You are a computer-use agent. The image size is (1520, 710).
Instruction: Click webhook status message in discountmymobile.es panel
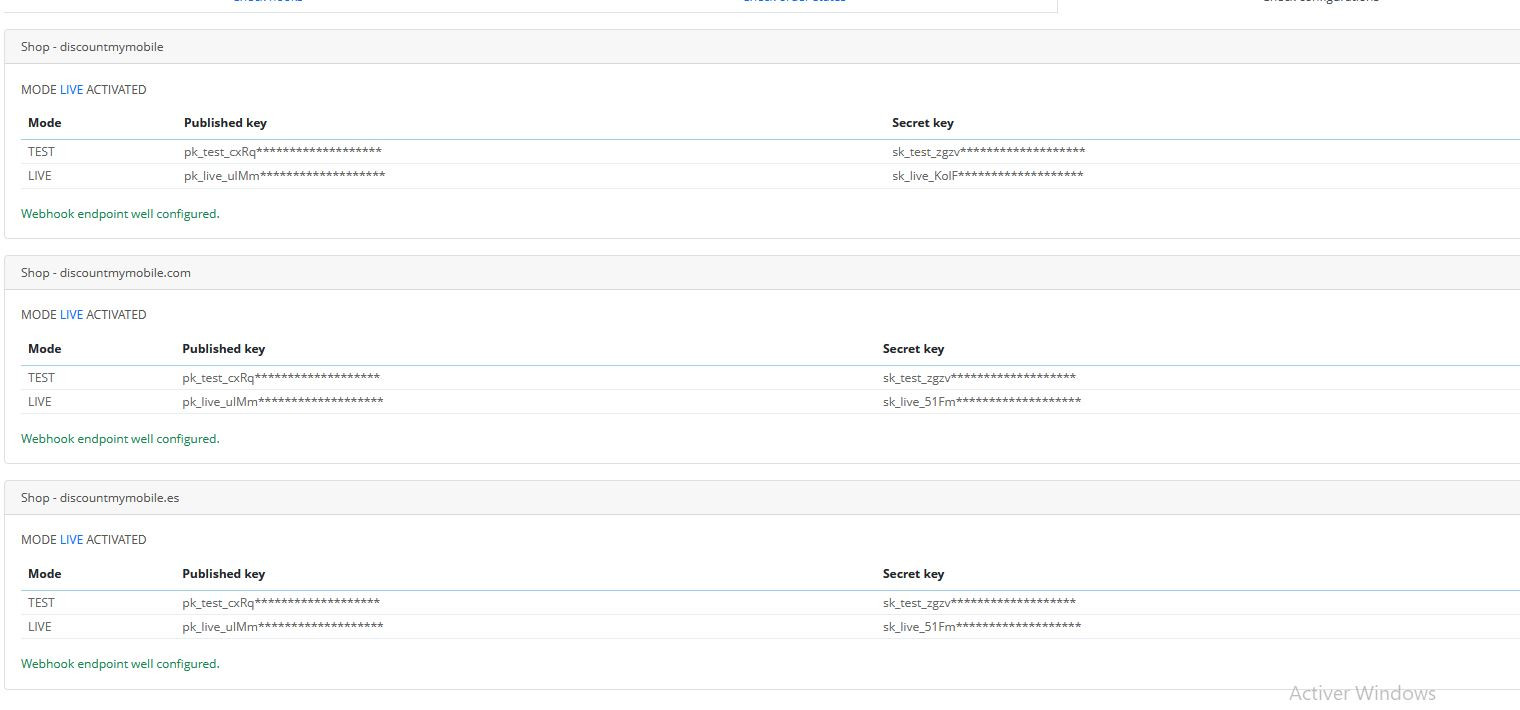coord(120,664)
